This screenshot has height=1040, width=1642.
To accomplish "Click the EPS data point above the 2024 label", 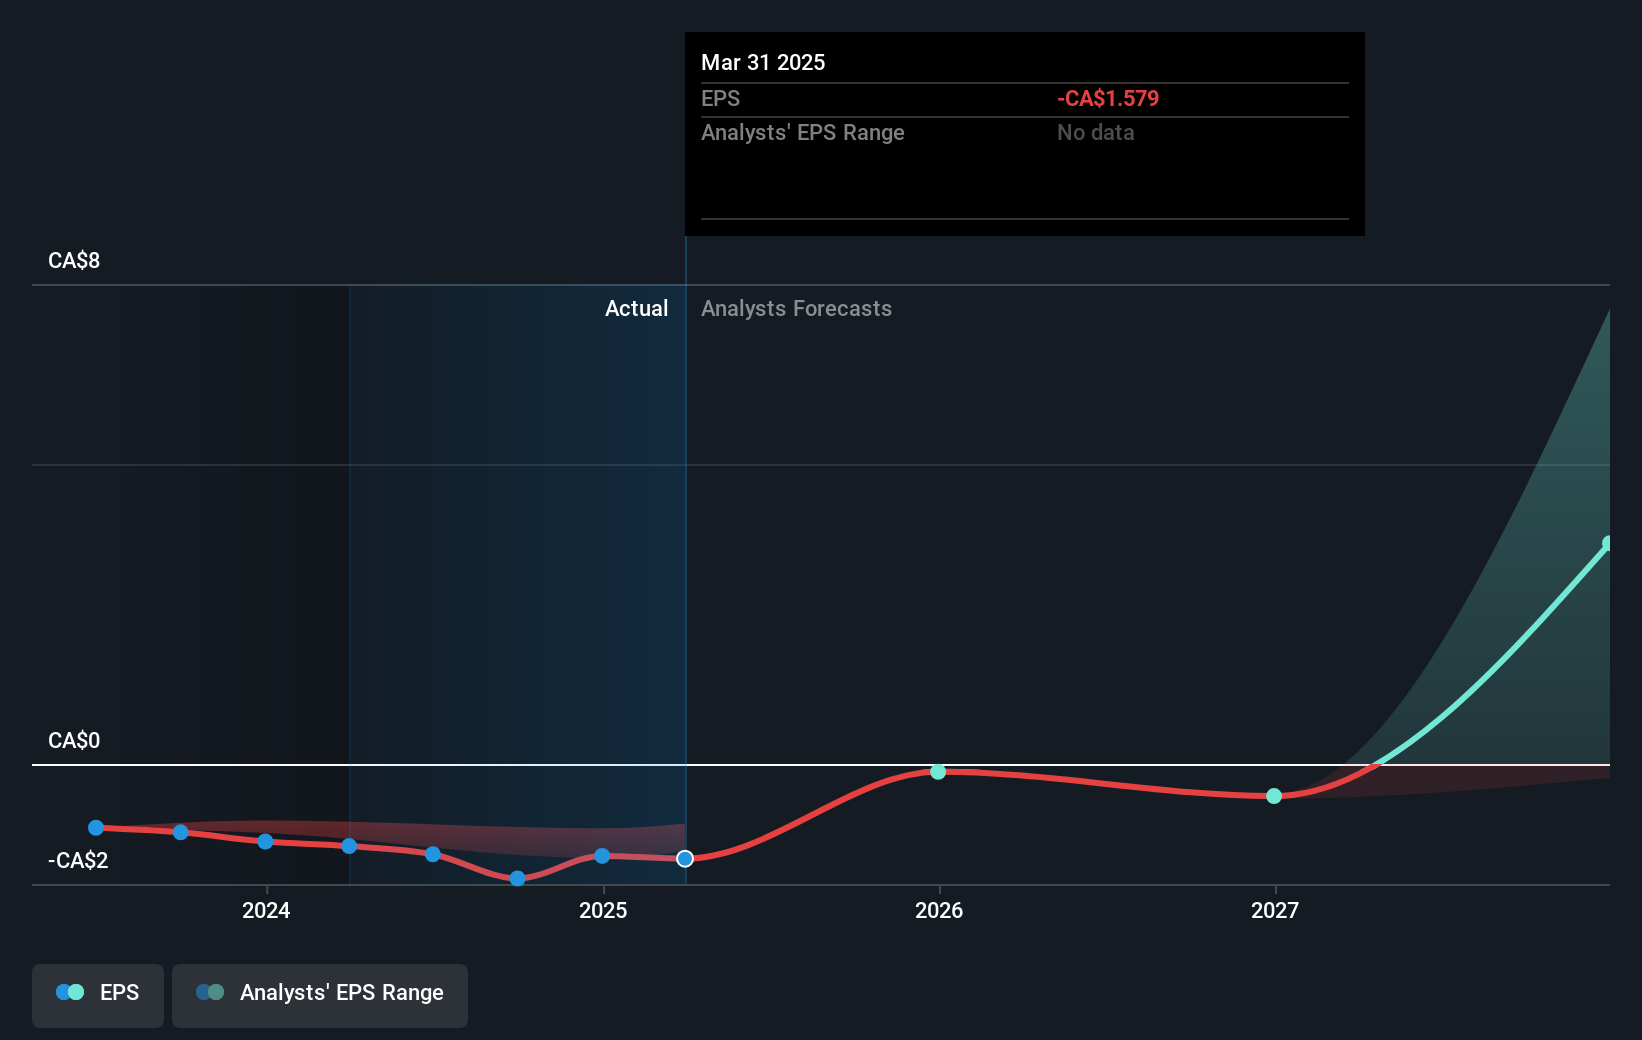I will 265,842.
